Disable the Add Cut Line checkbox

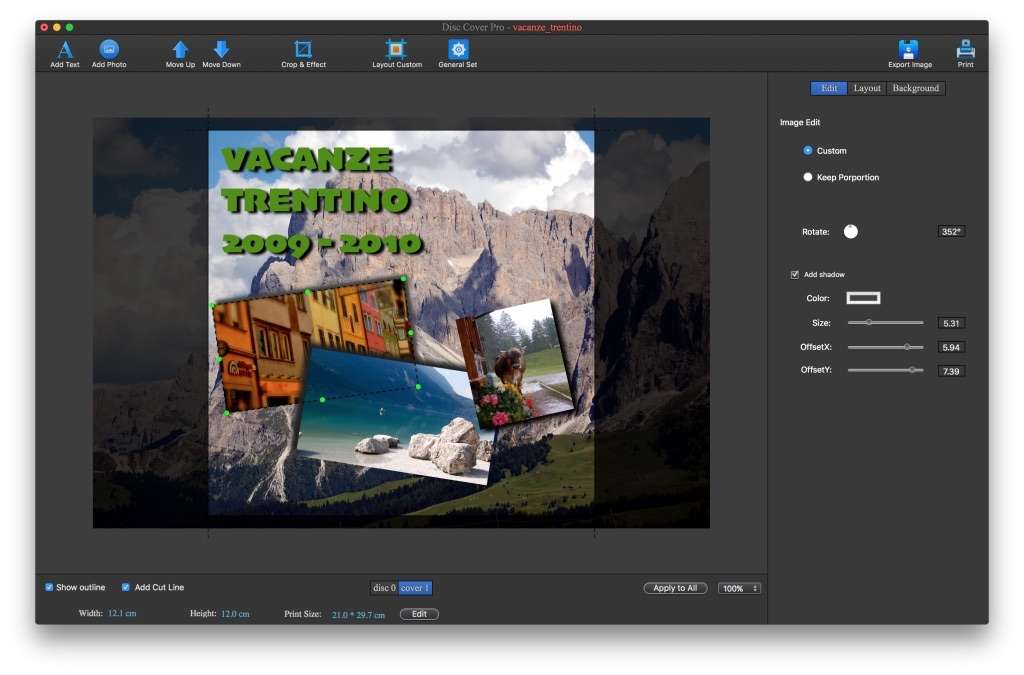[x=126, y=587]
